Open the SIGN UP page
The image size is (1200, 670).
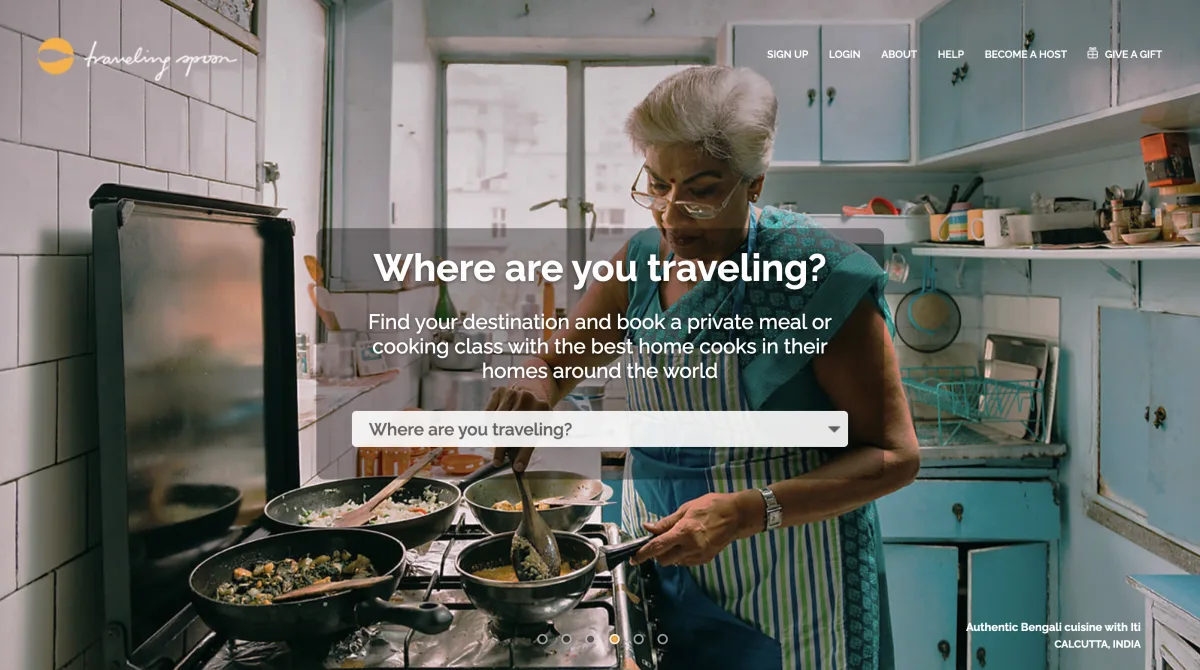coord(787,54)
